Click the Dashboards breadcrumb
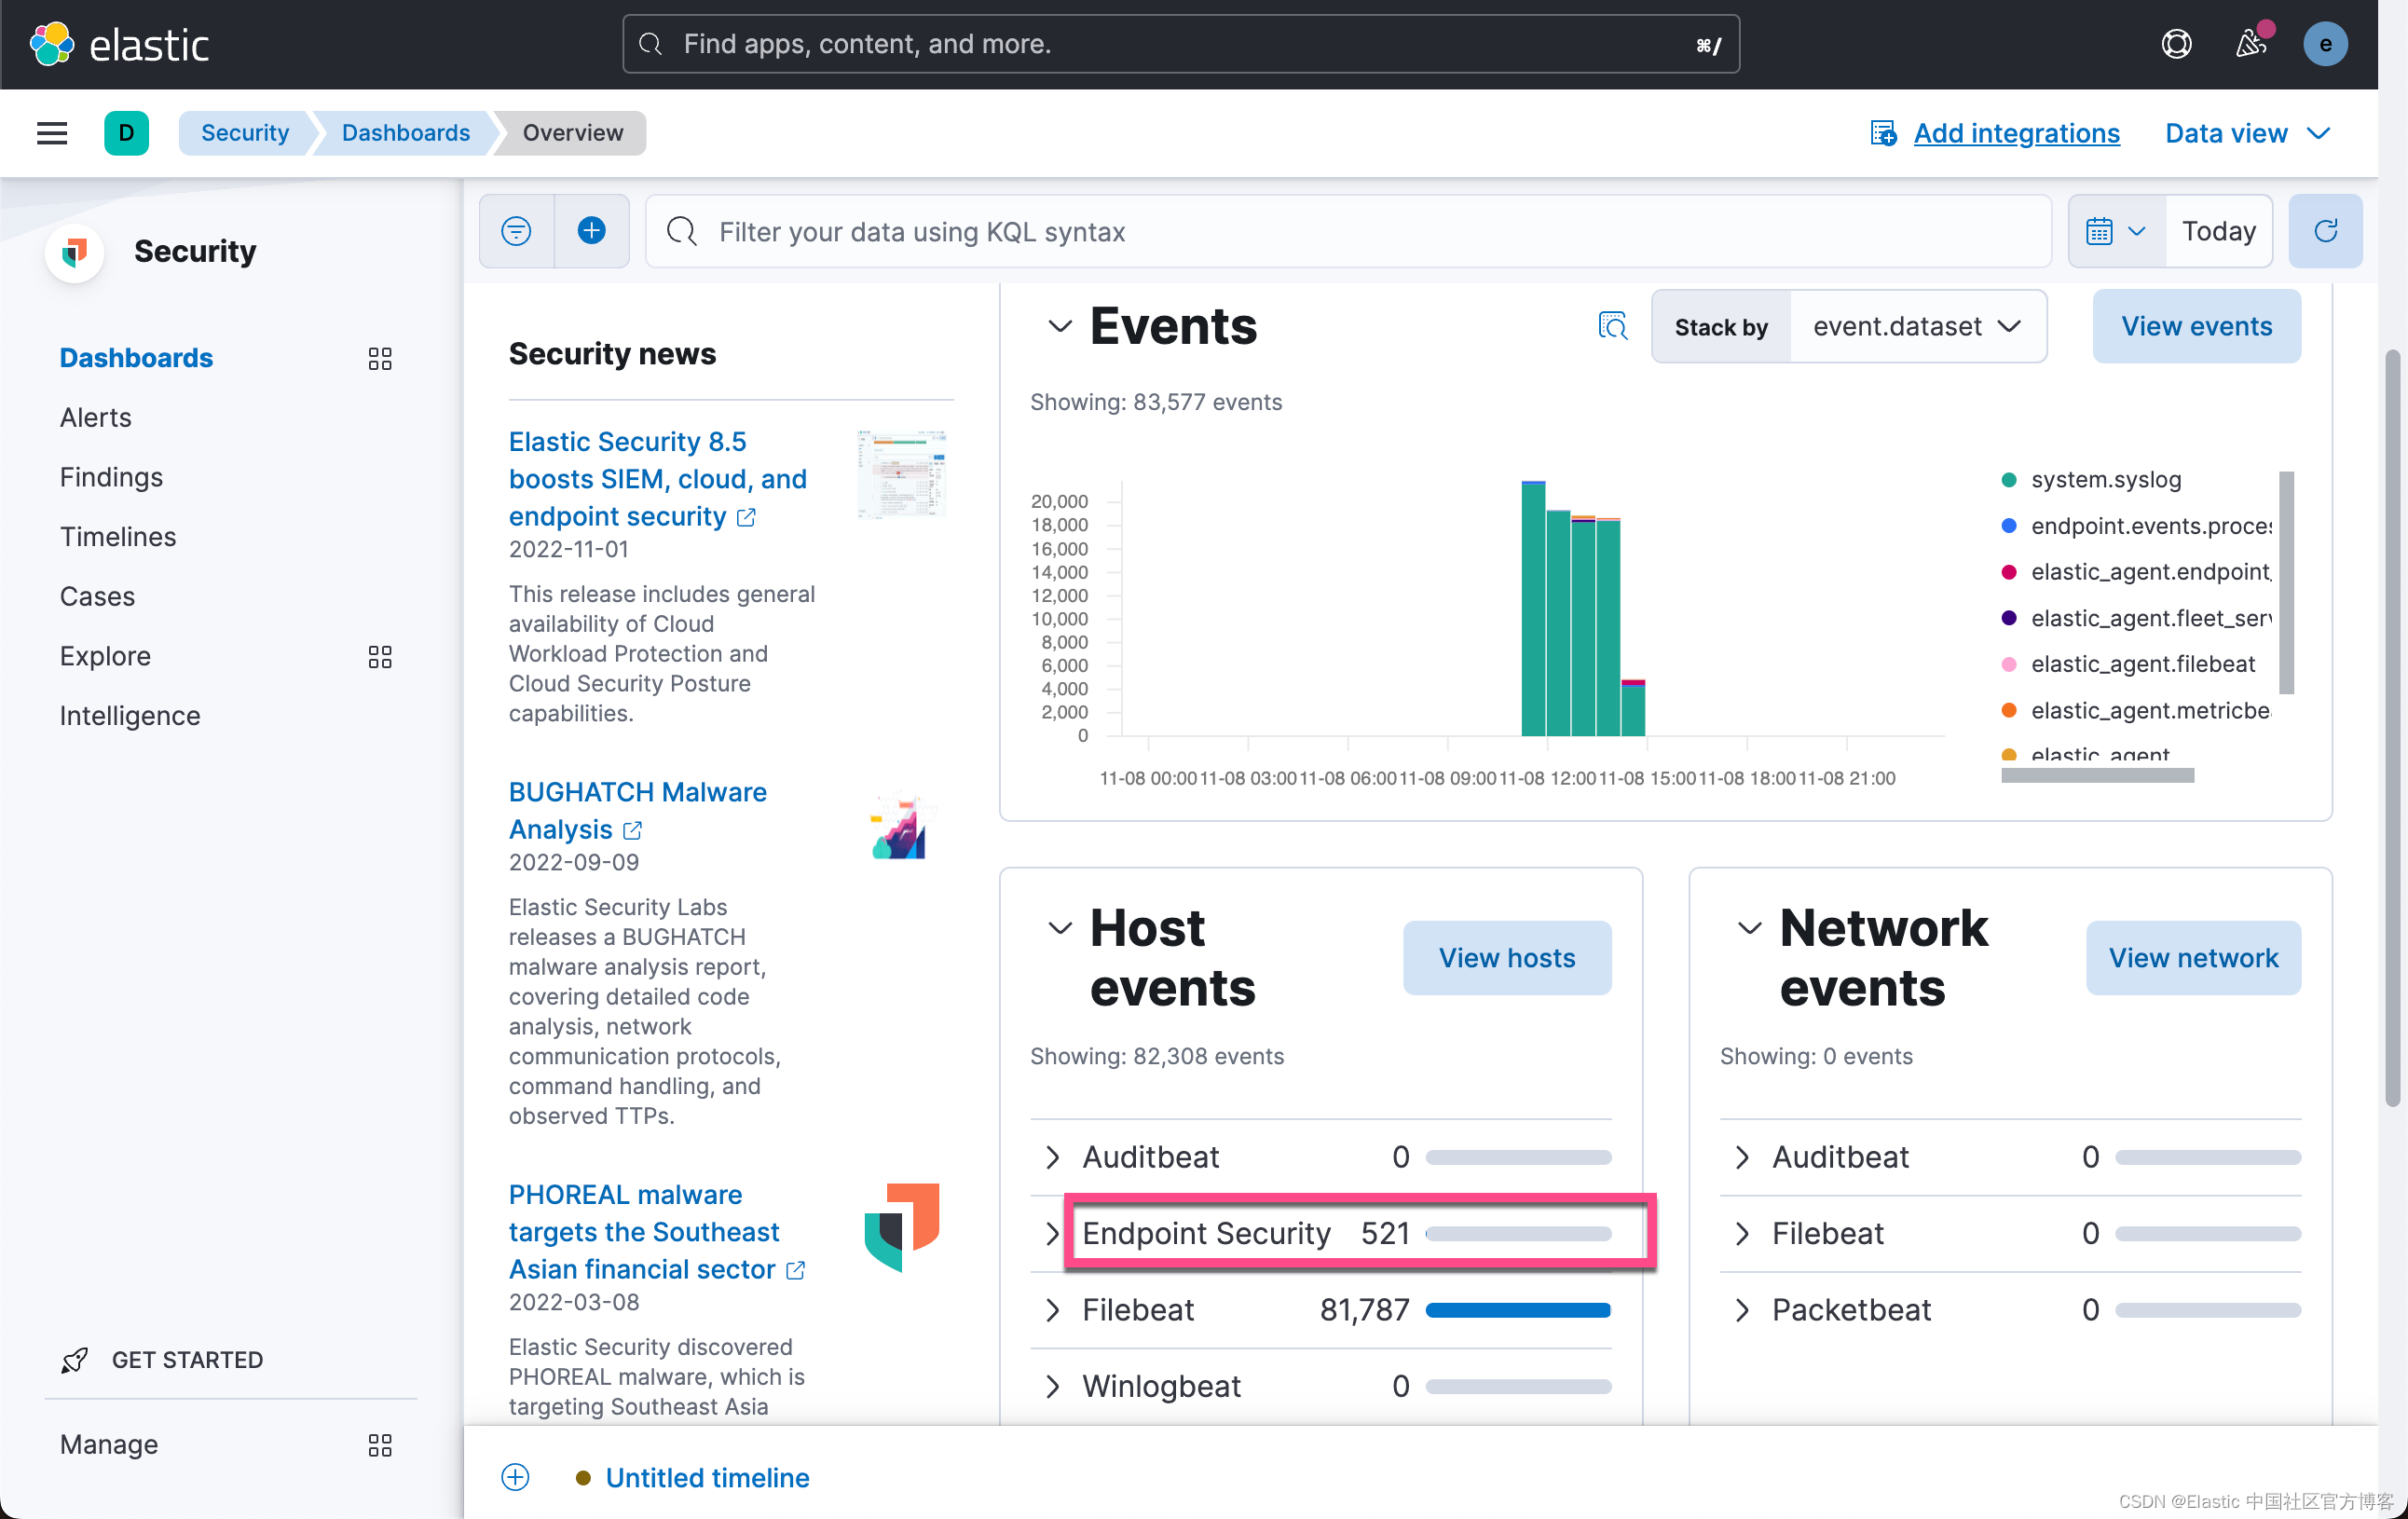 (x=405, y=133)
